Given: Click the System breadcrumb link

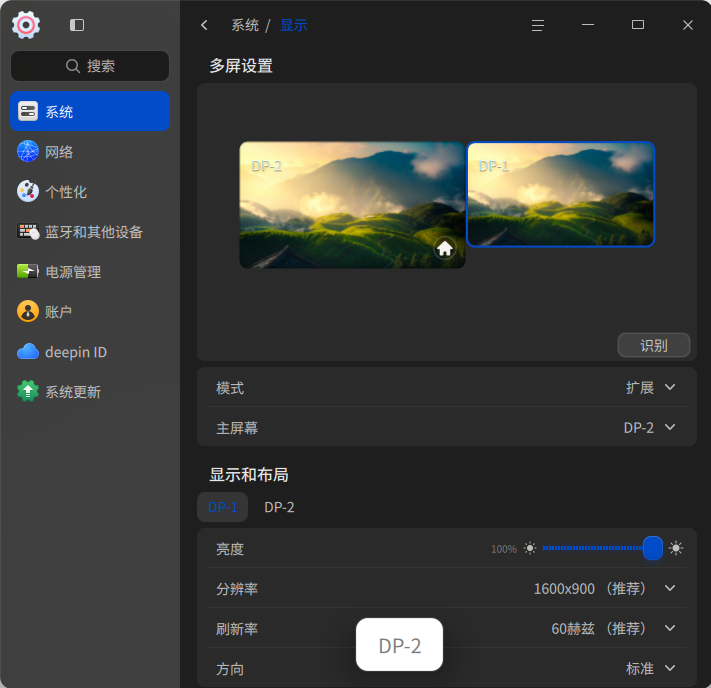Looking at the screenshot, I should coord(245,25).
